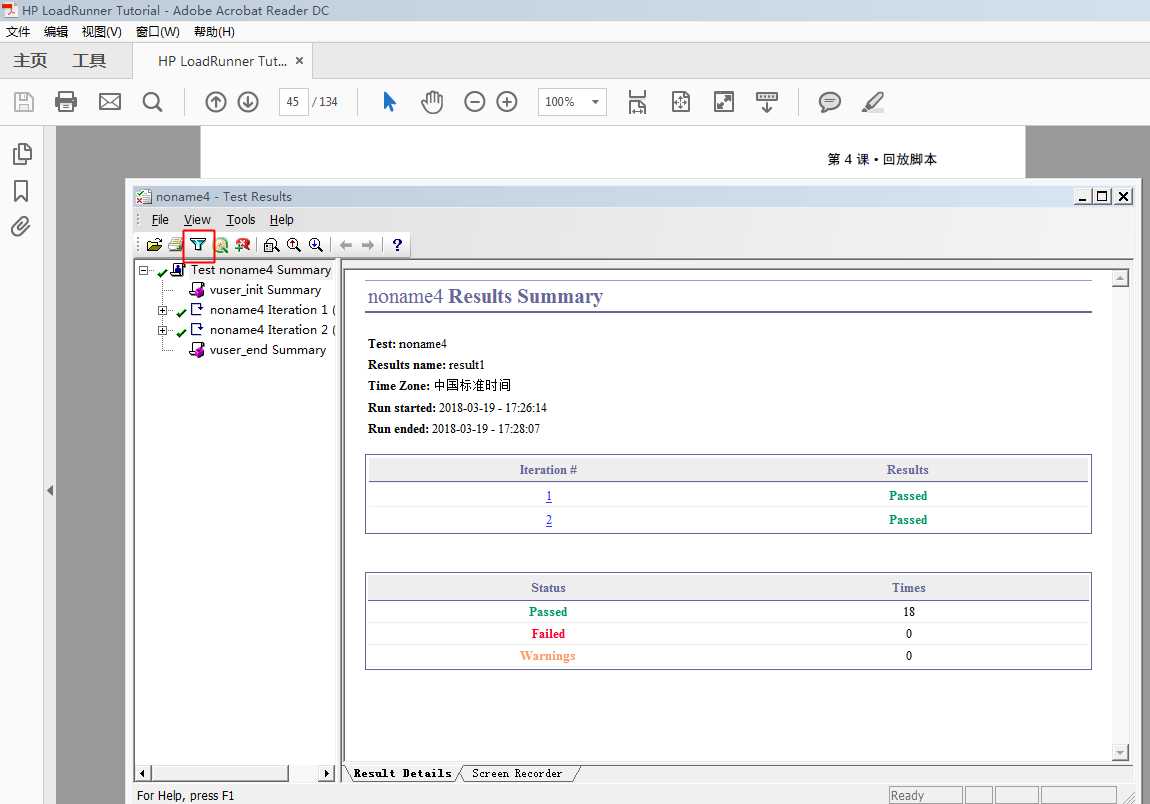This screenshot has width=1150, height=804.
Task: Open Tools menu in Test Results window
Action: click(x=241, y=219)
